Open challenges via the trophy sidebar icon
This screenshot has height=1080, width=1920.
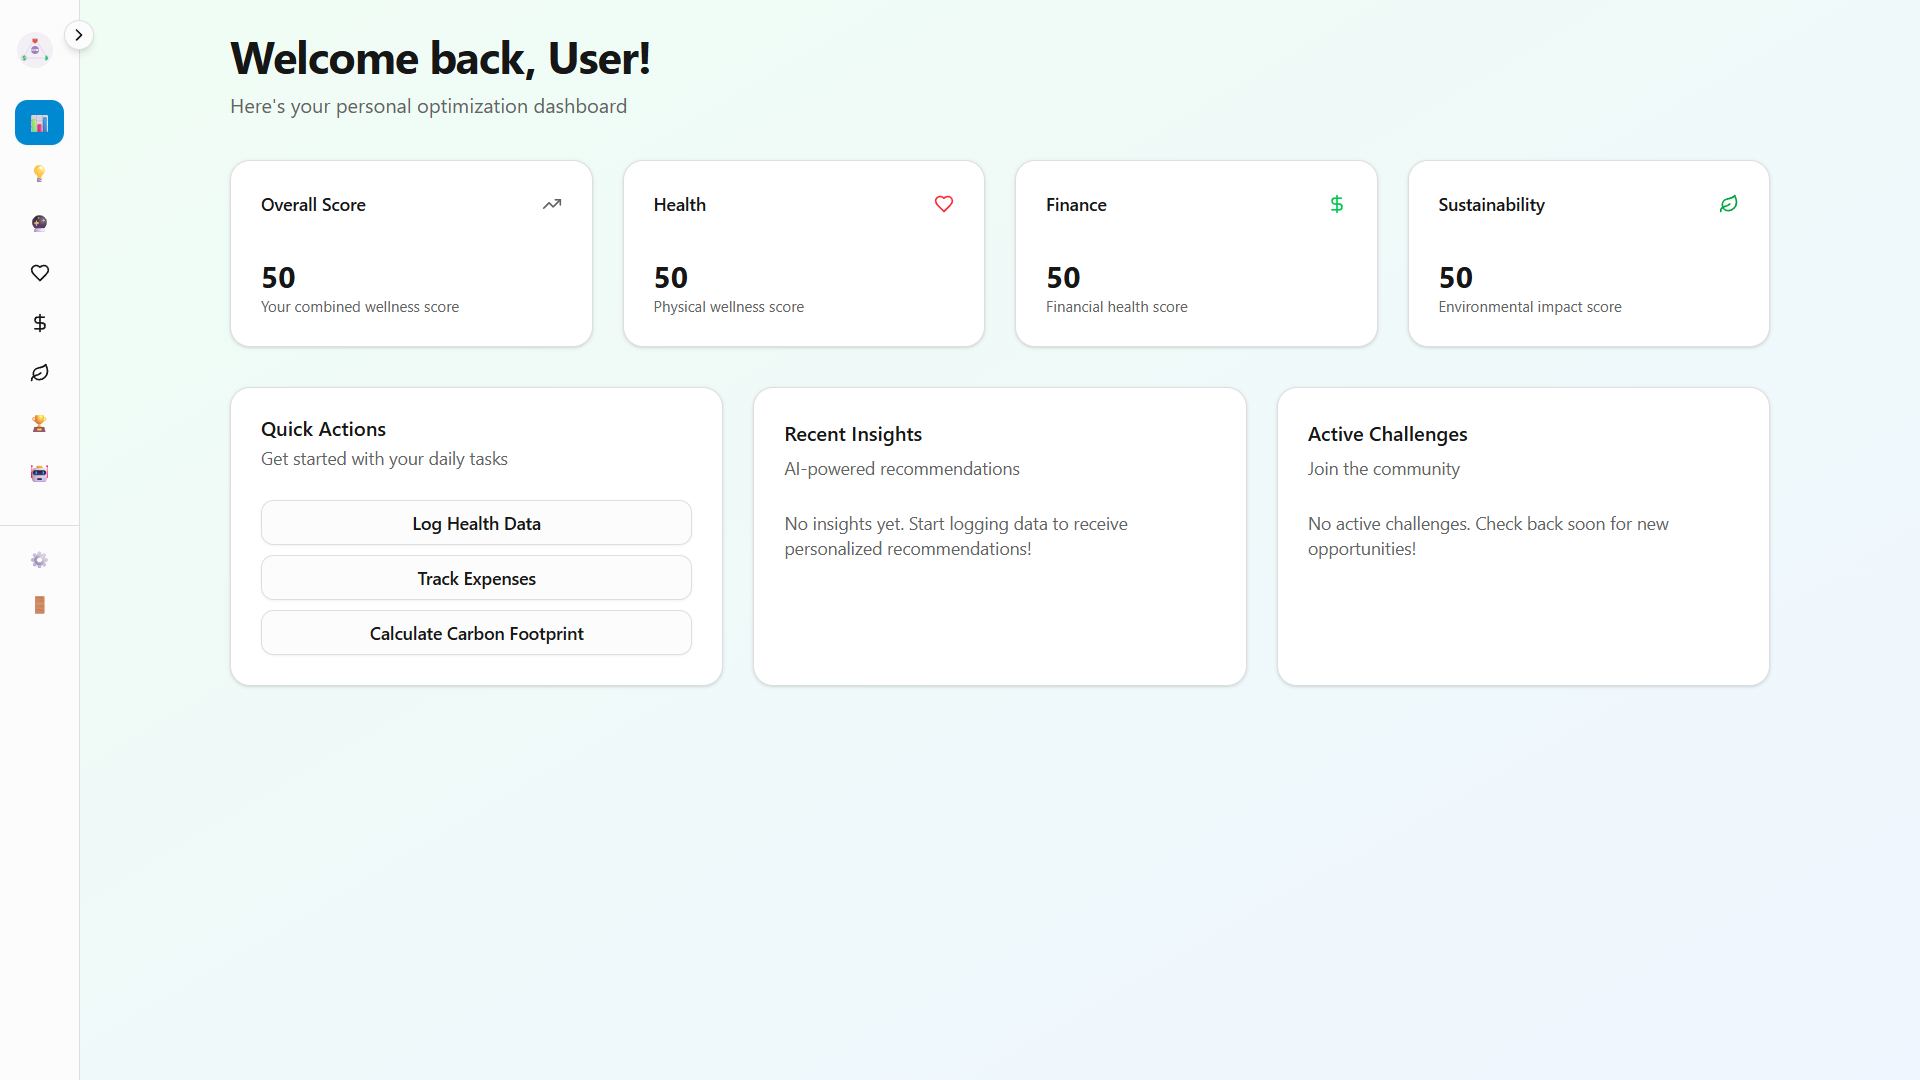(x=39, y=423)
